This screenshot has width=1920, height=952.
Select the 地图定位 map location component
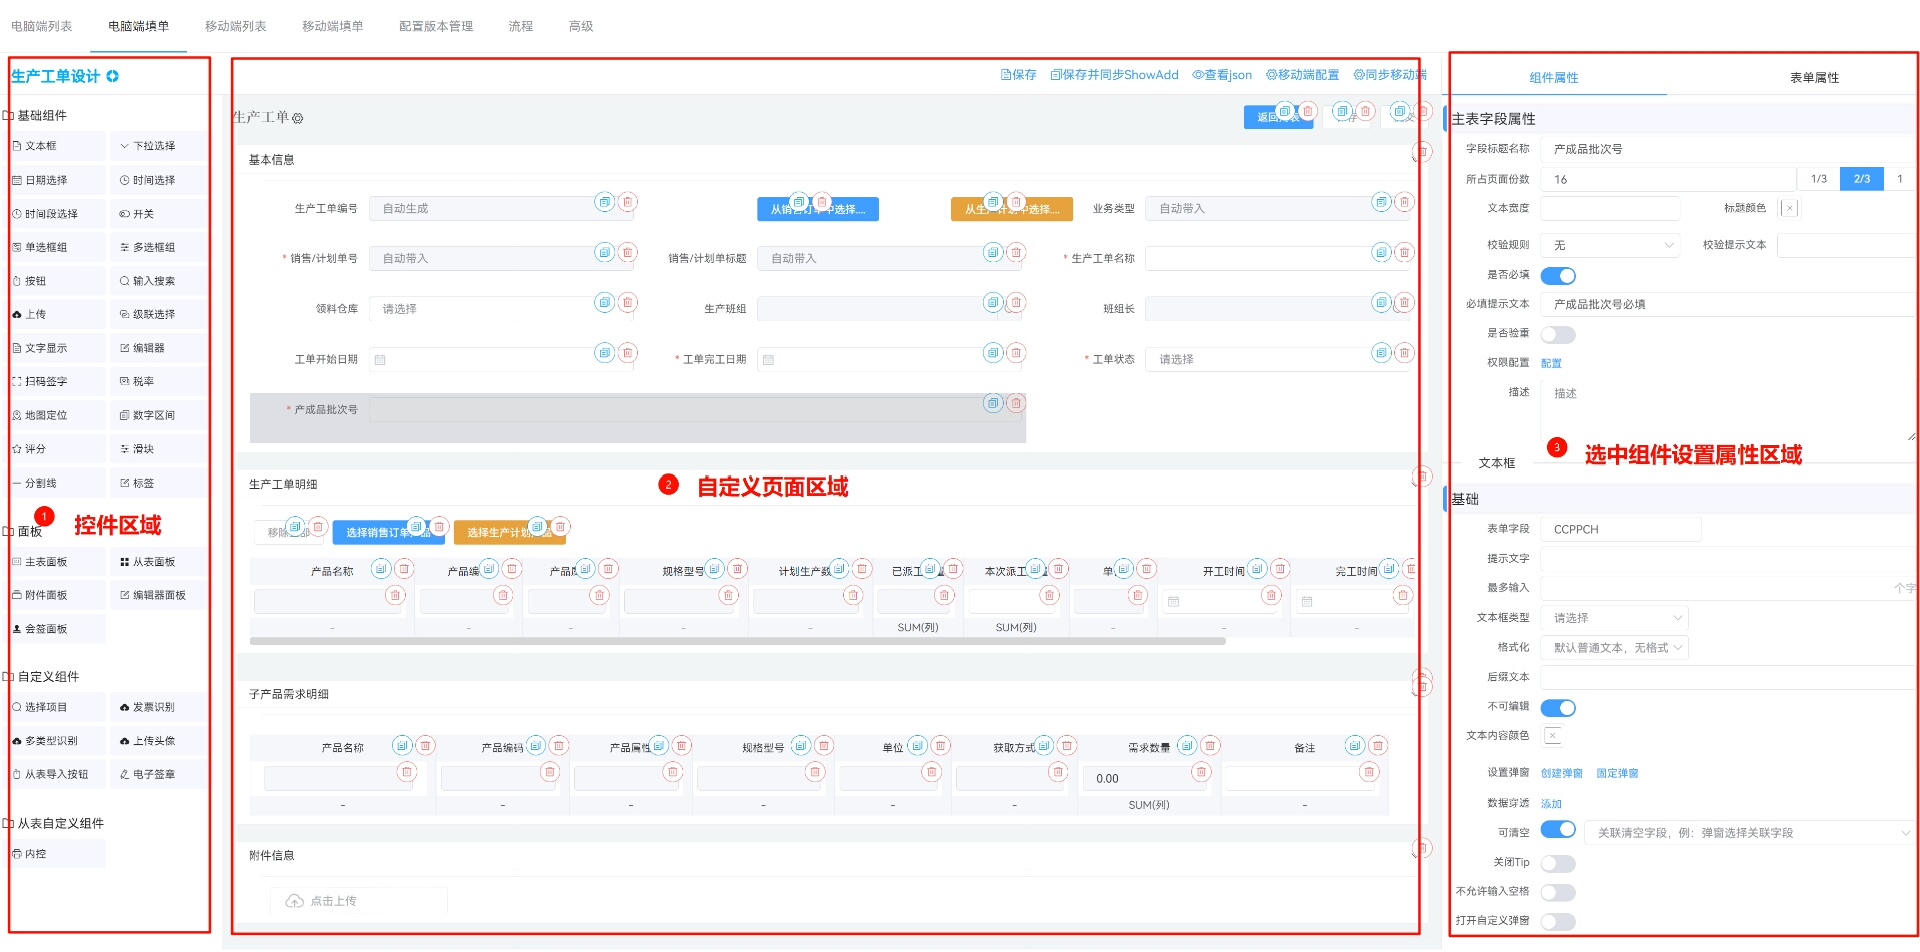[46, 415]
